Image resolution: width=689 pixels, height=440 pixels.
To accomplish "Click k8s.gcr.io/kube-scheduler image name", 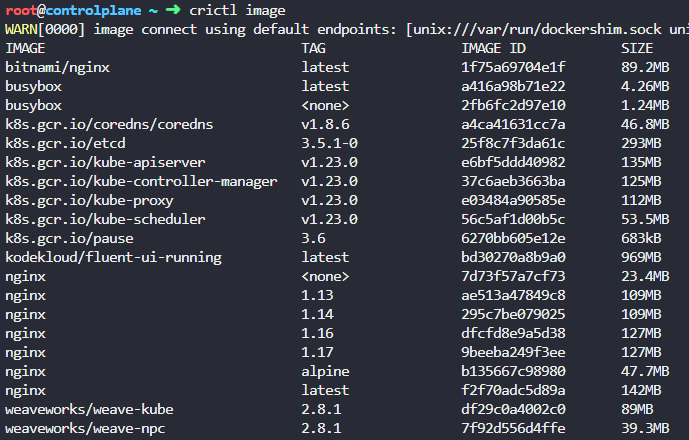I will (x=105, y=219).
